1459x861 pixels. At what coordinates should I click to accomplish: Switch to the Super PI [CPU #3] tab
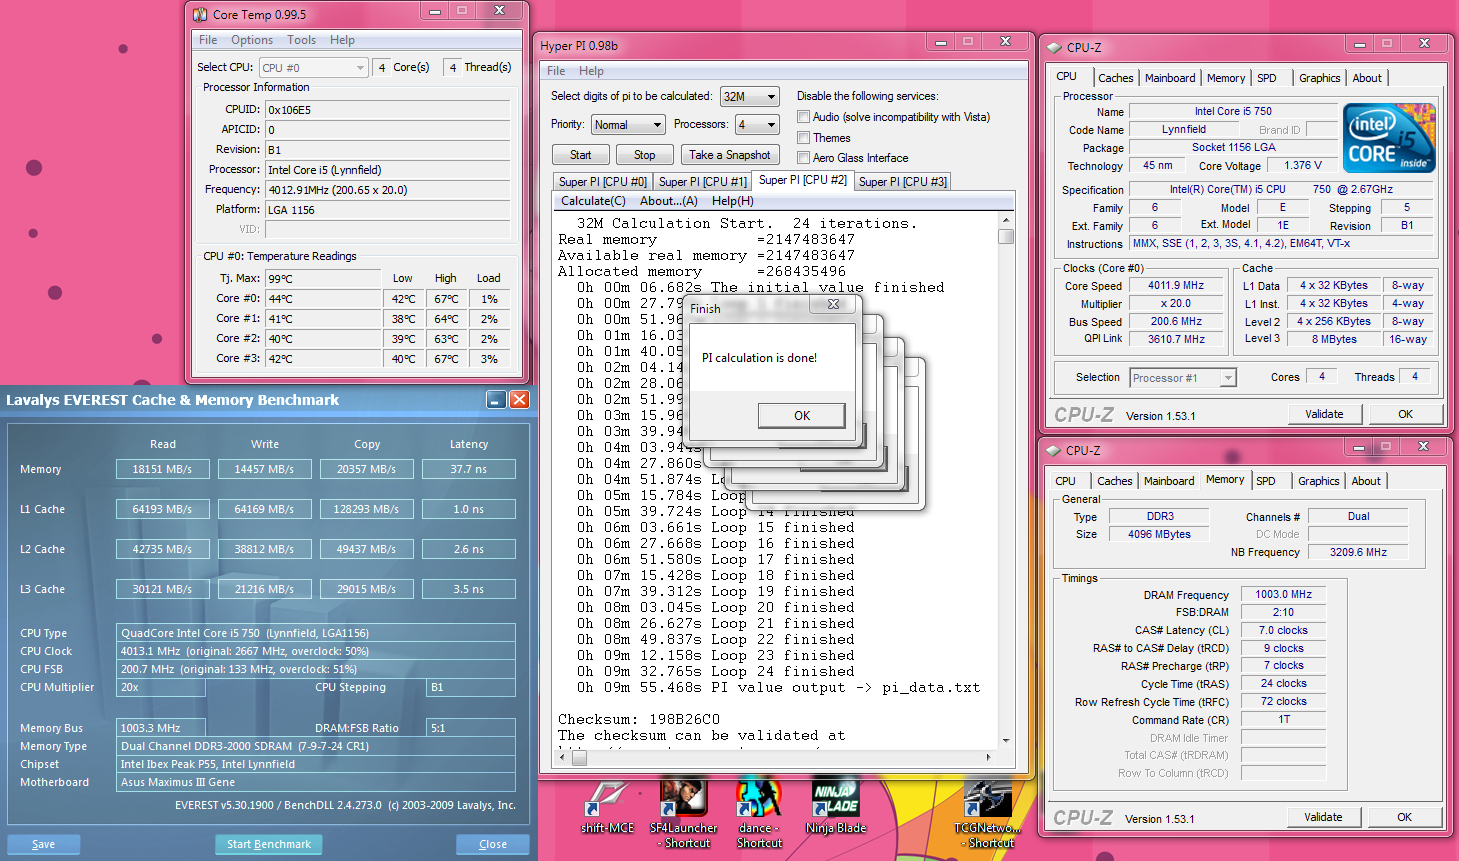(902, 181)
